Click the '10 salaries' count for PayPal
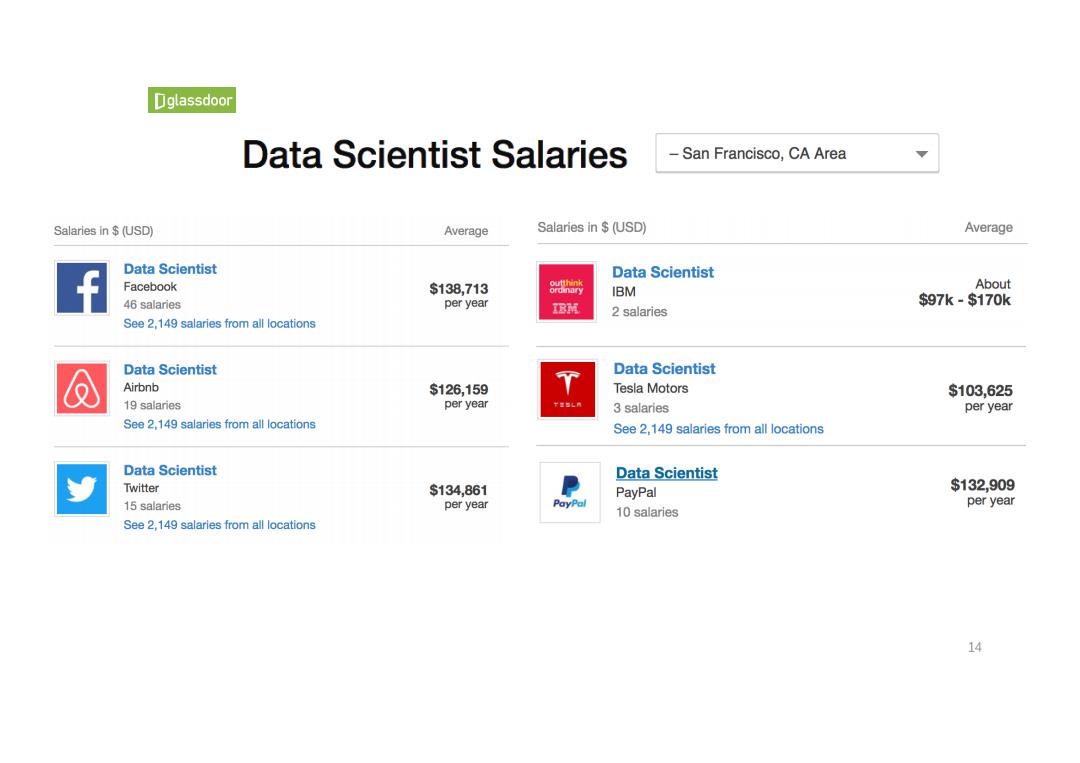The width and height of the screenshot is (1080, 763). point(647,512)
